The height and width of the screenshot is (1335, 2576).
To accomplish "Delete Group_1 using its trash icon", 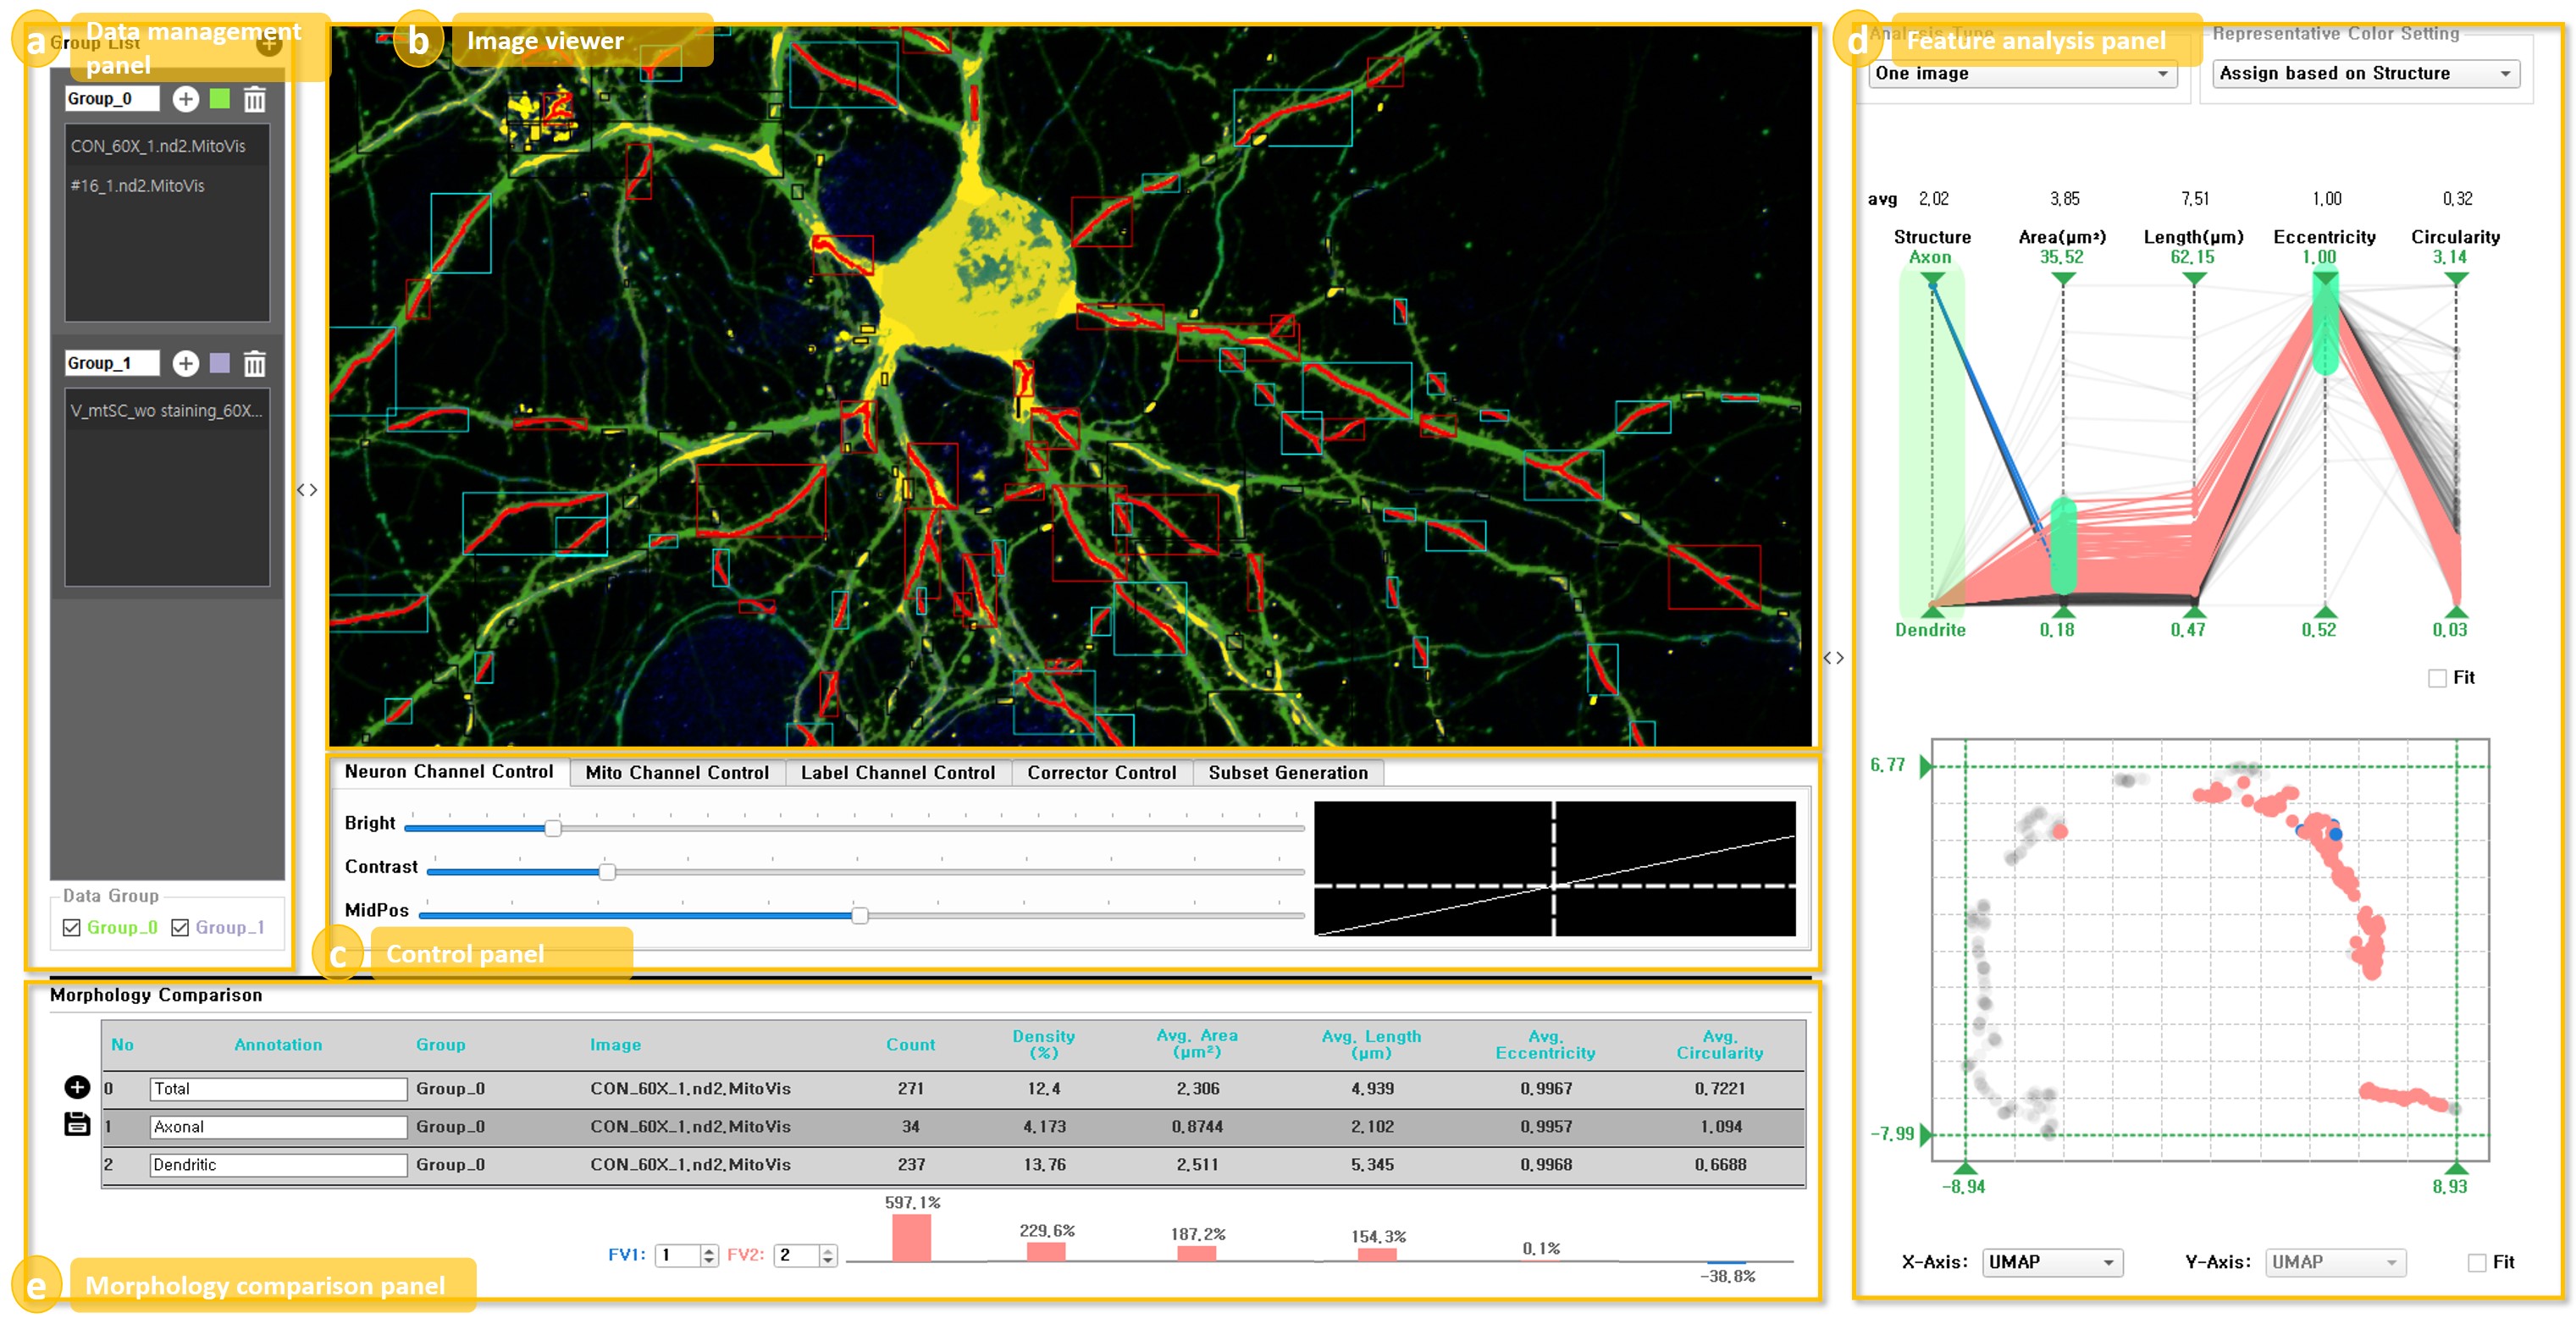I will (255, 363).
